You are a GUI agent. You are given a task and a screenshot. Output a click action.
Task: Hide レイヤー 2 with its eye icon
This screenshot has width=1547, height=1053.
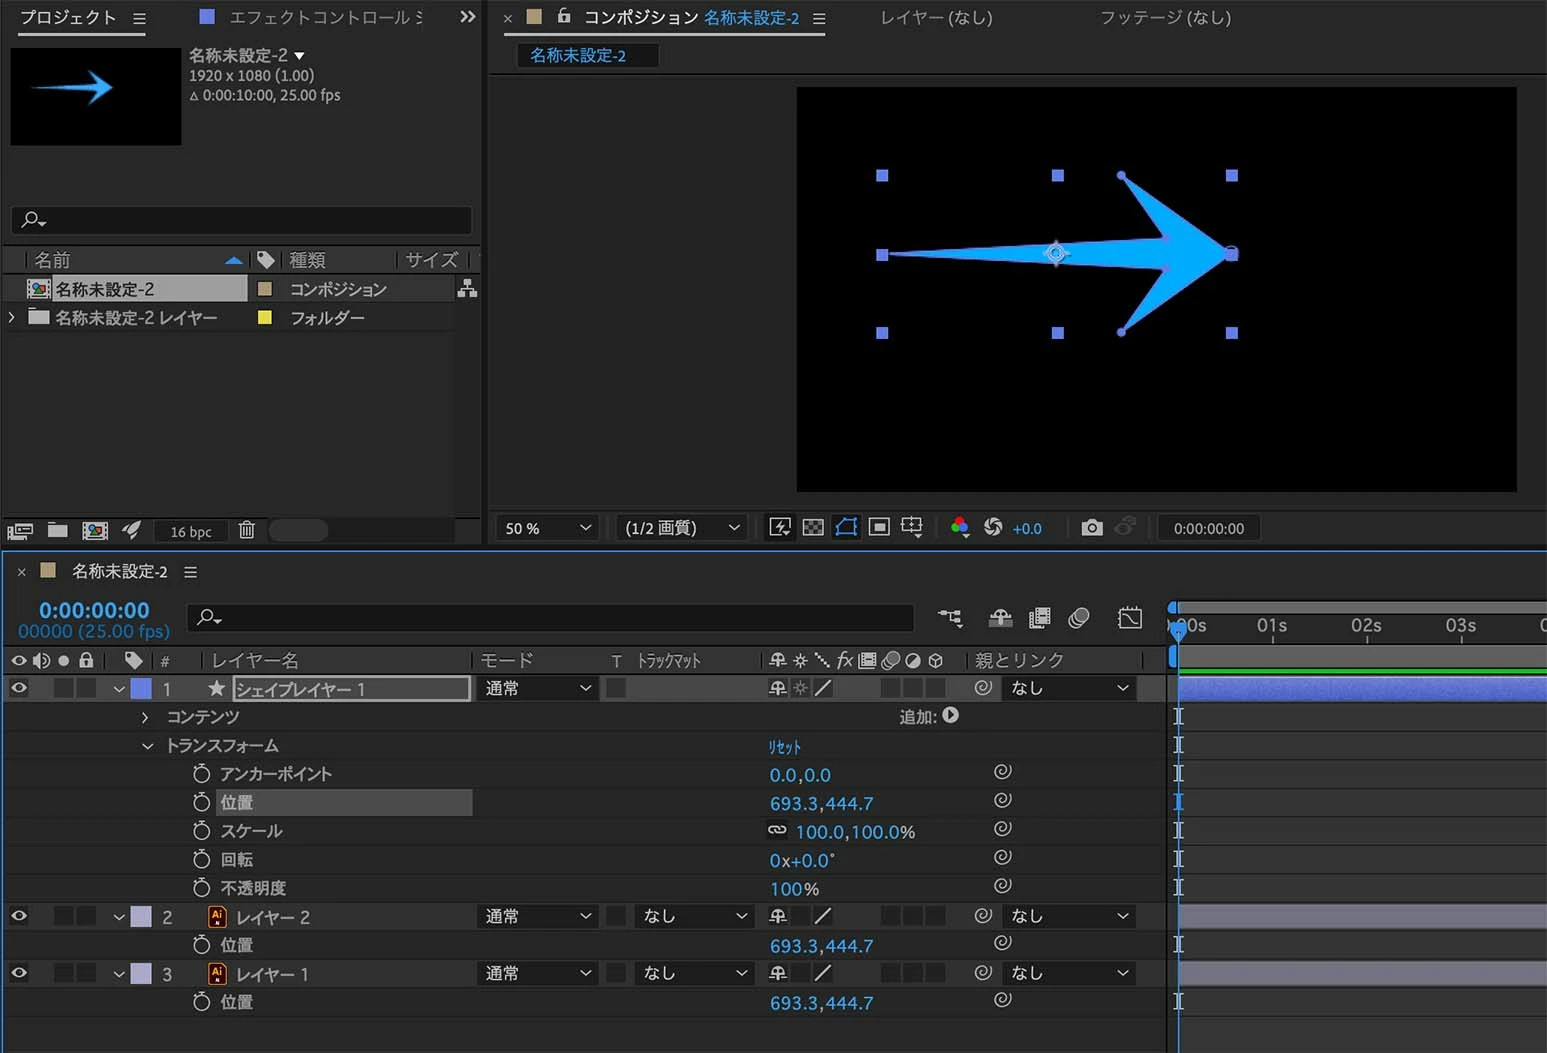19,916
